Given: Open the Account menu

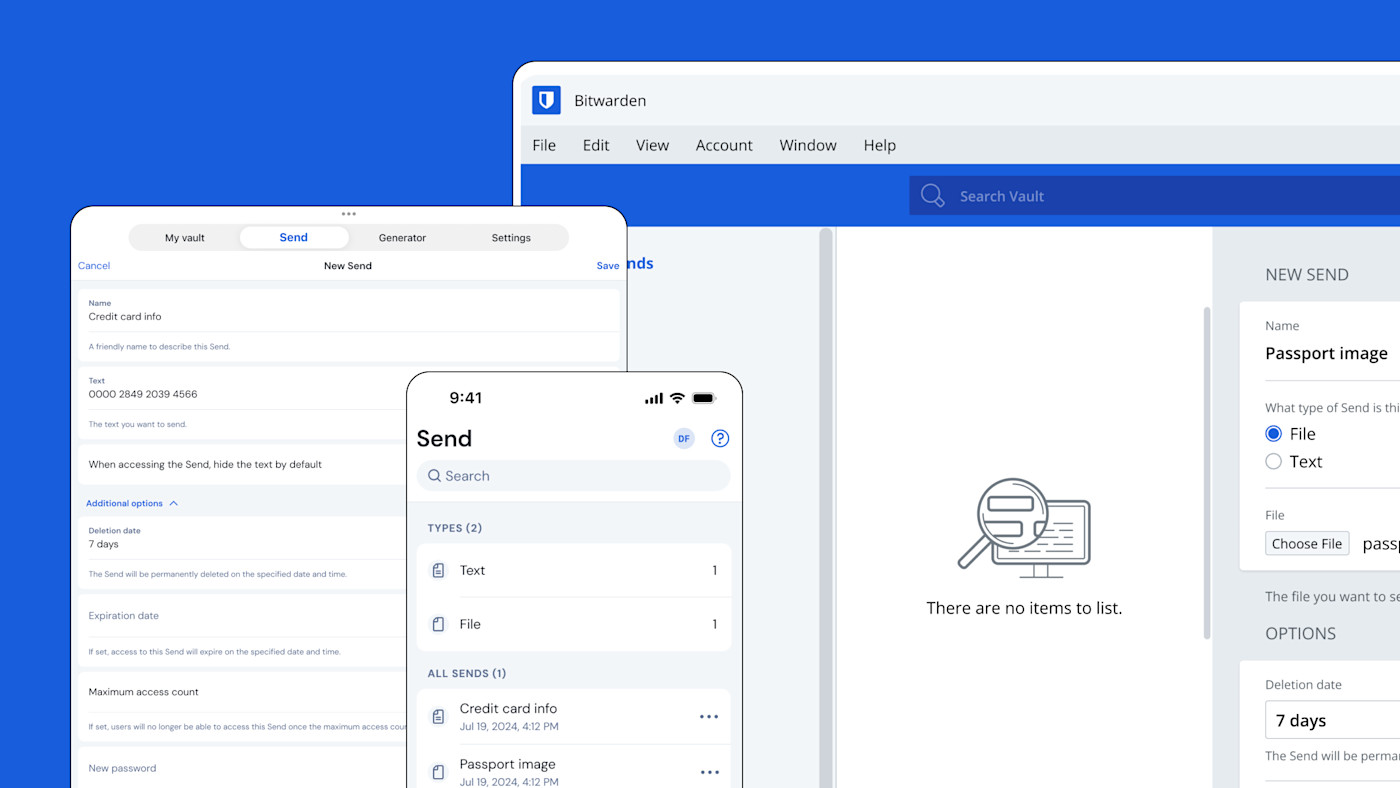Looking at the screenshot, I should click(x=724, y=145).
